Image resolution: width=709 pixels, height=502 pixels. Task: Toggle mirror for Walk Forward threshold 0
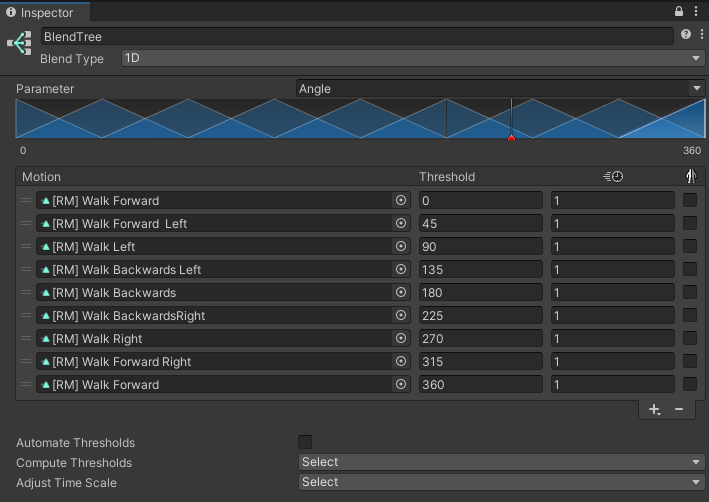690,200
